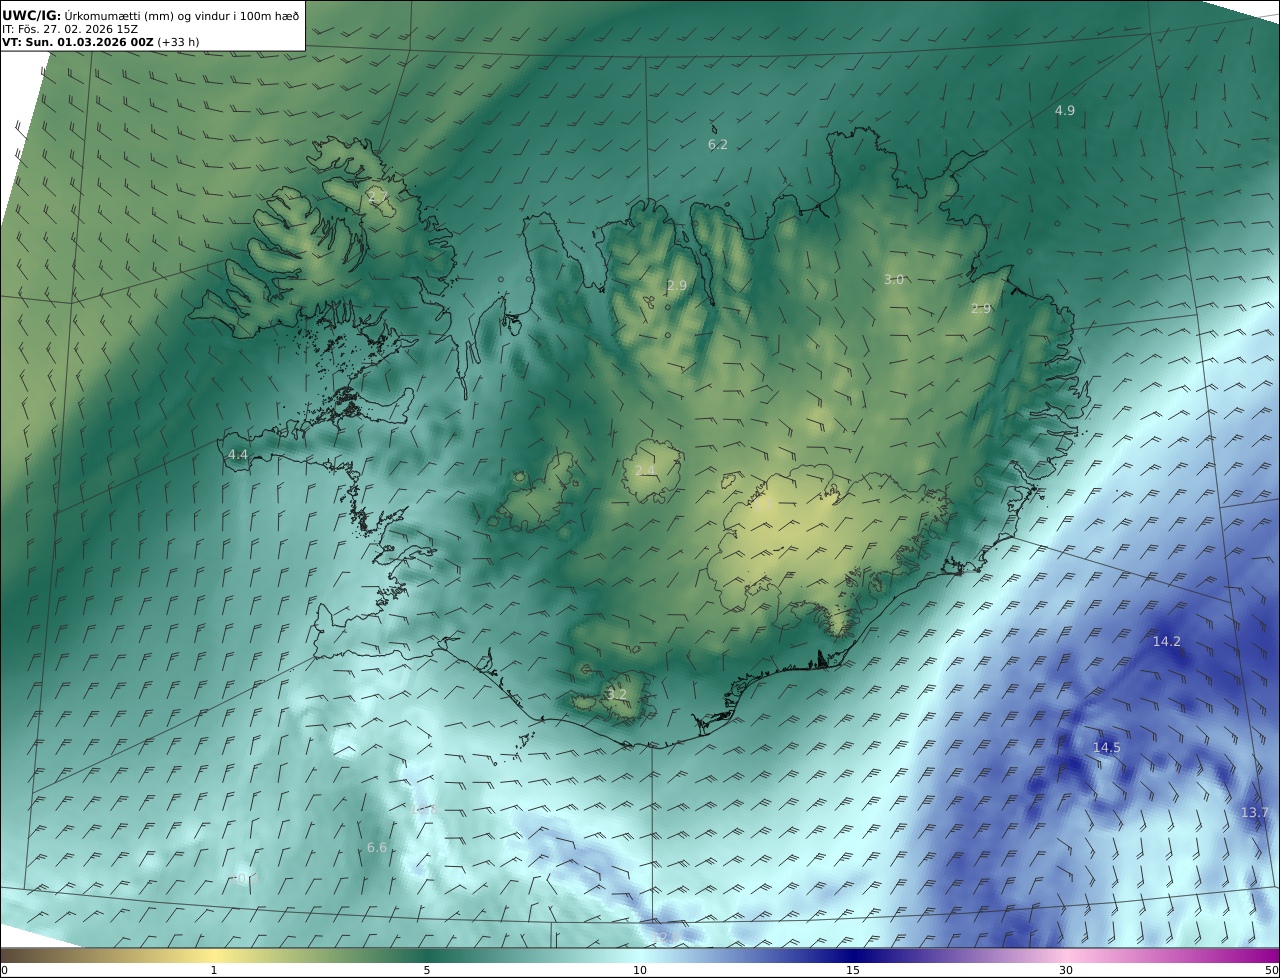Click the 1 tick on color scale
This screenshot has width=1280, height=978.
click(214, 970)
